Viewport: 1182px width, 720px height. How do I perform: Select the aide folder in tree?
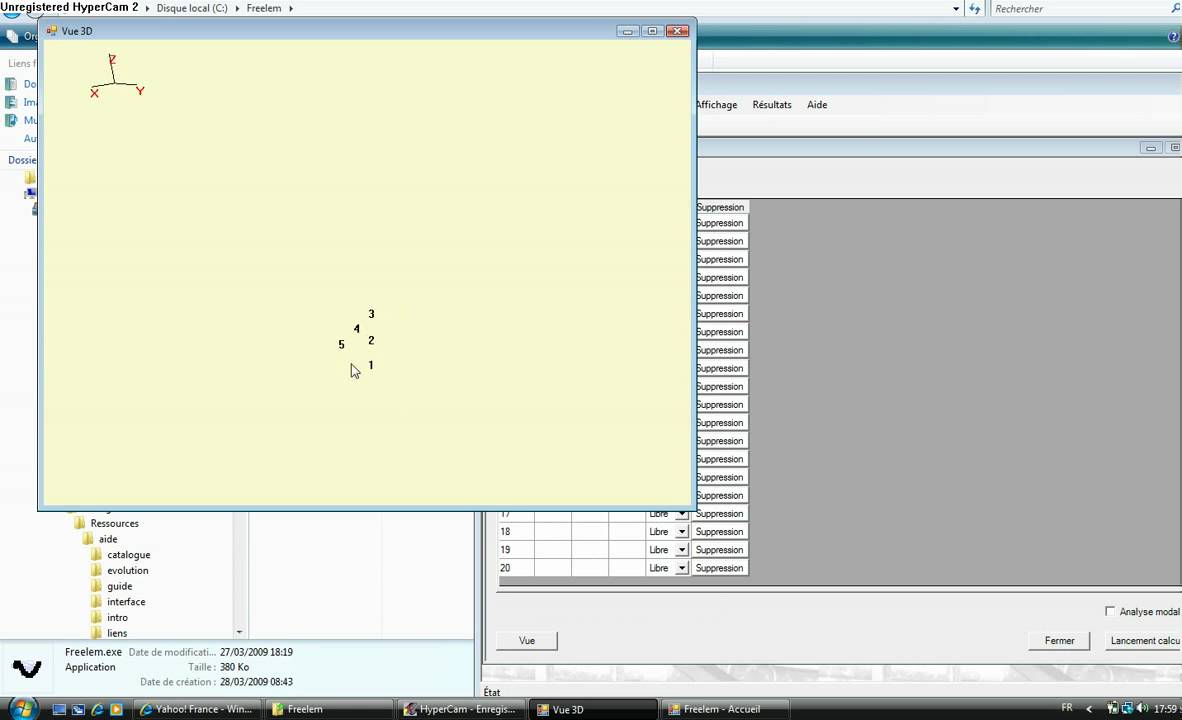tap(108, 539)
